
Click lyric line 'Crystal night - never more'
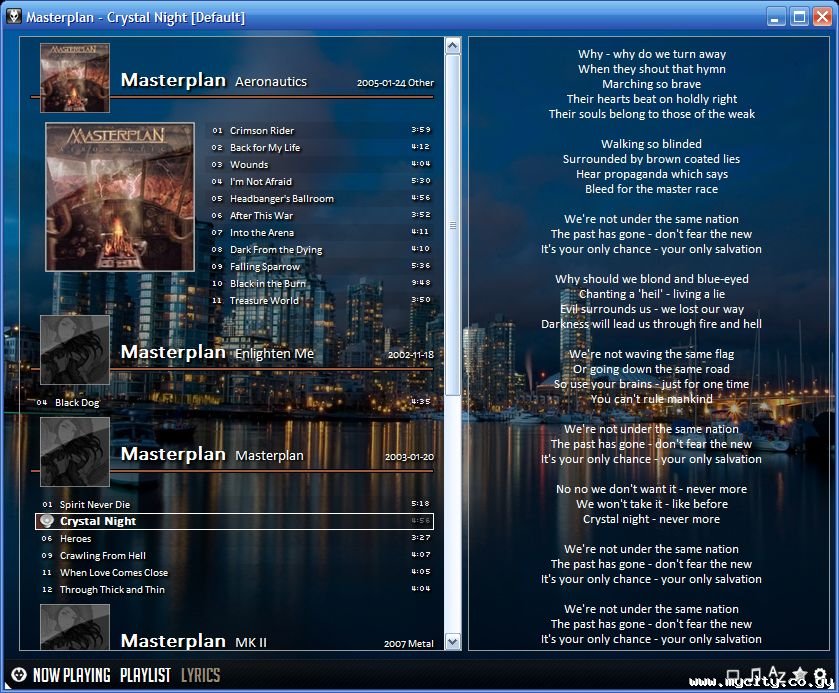click(651, 519)
